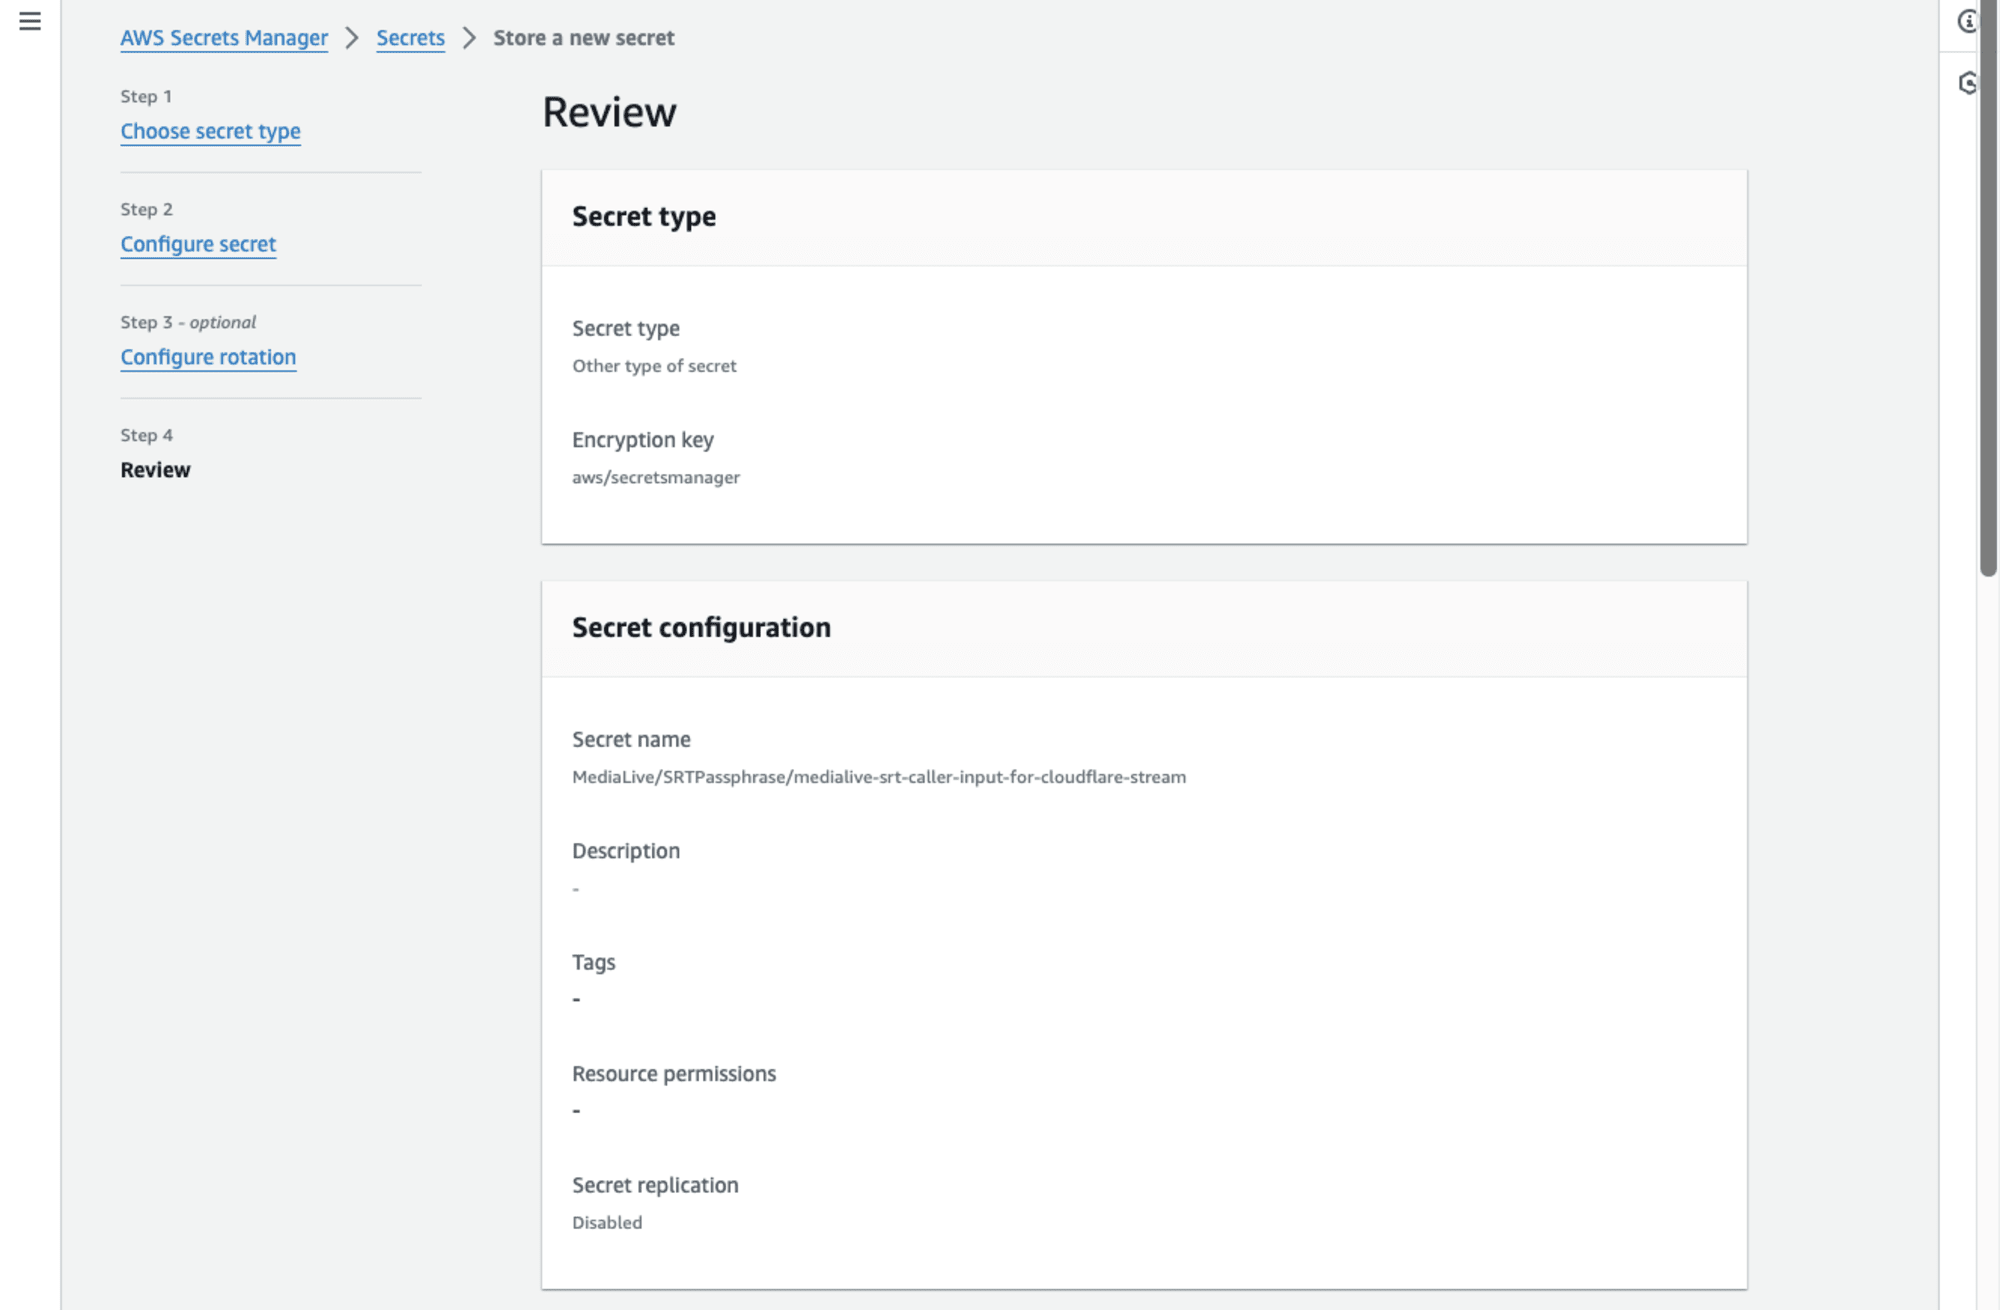2000x1310 pixels.
Task: Click the Resource permissions label
Action: tap(674, 1074)
